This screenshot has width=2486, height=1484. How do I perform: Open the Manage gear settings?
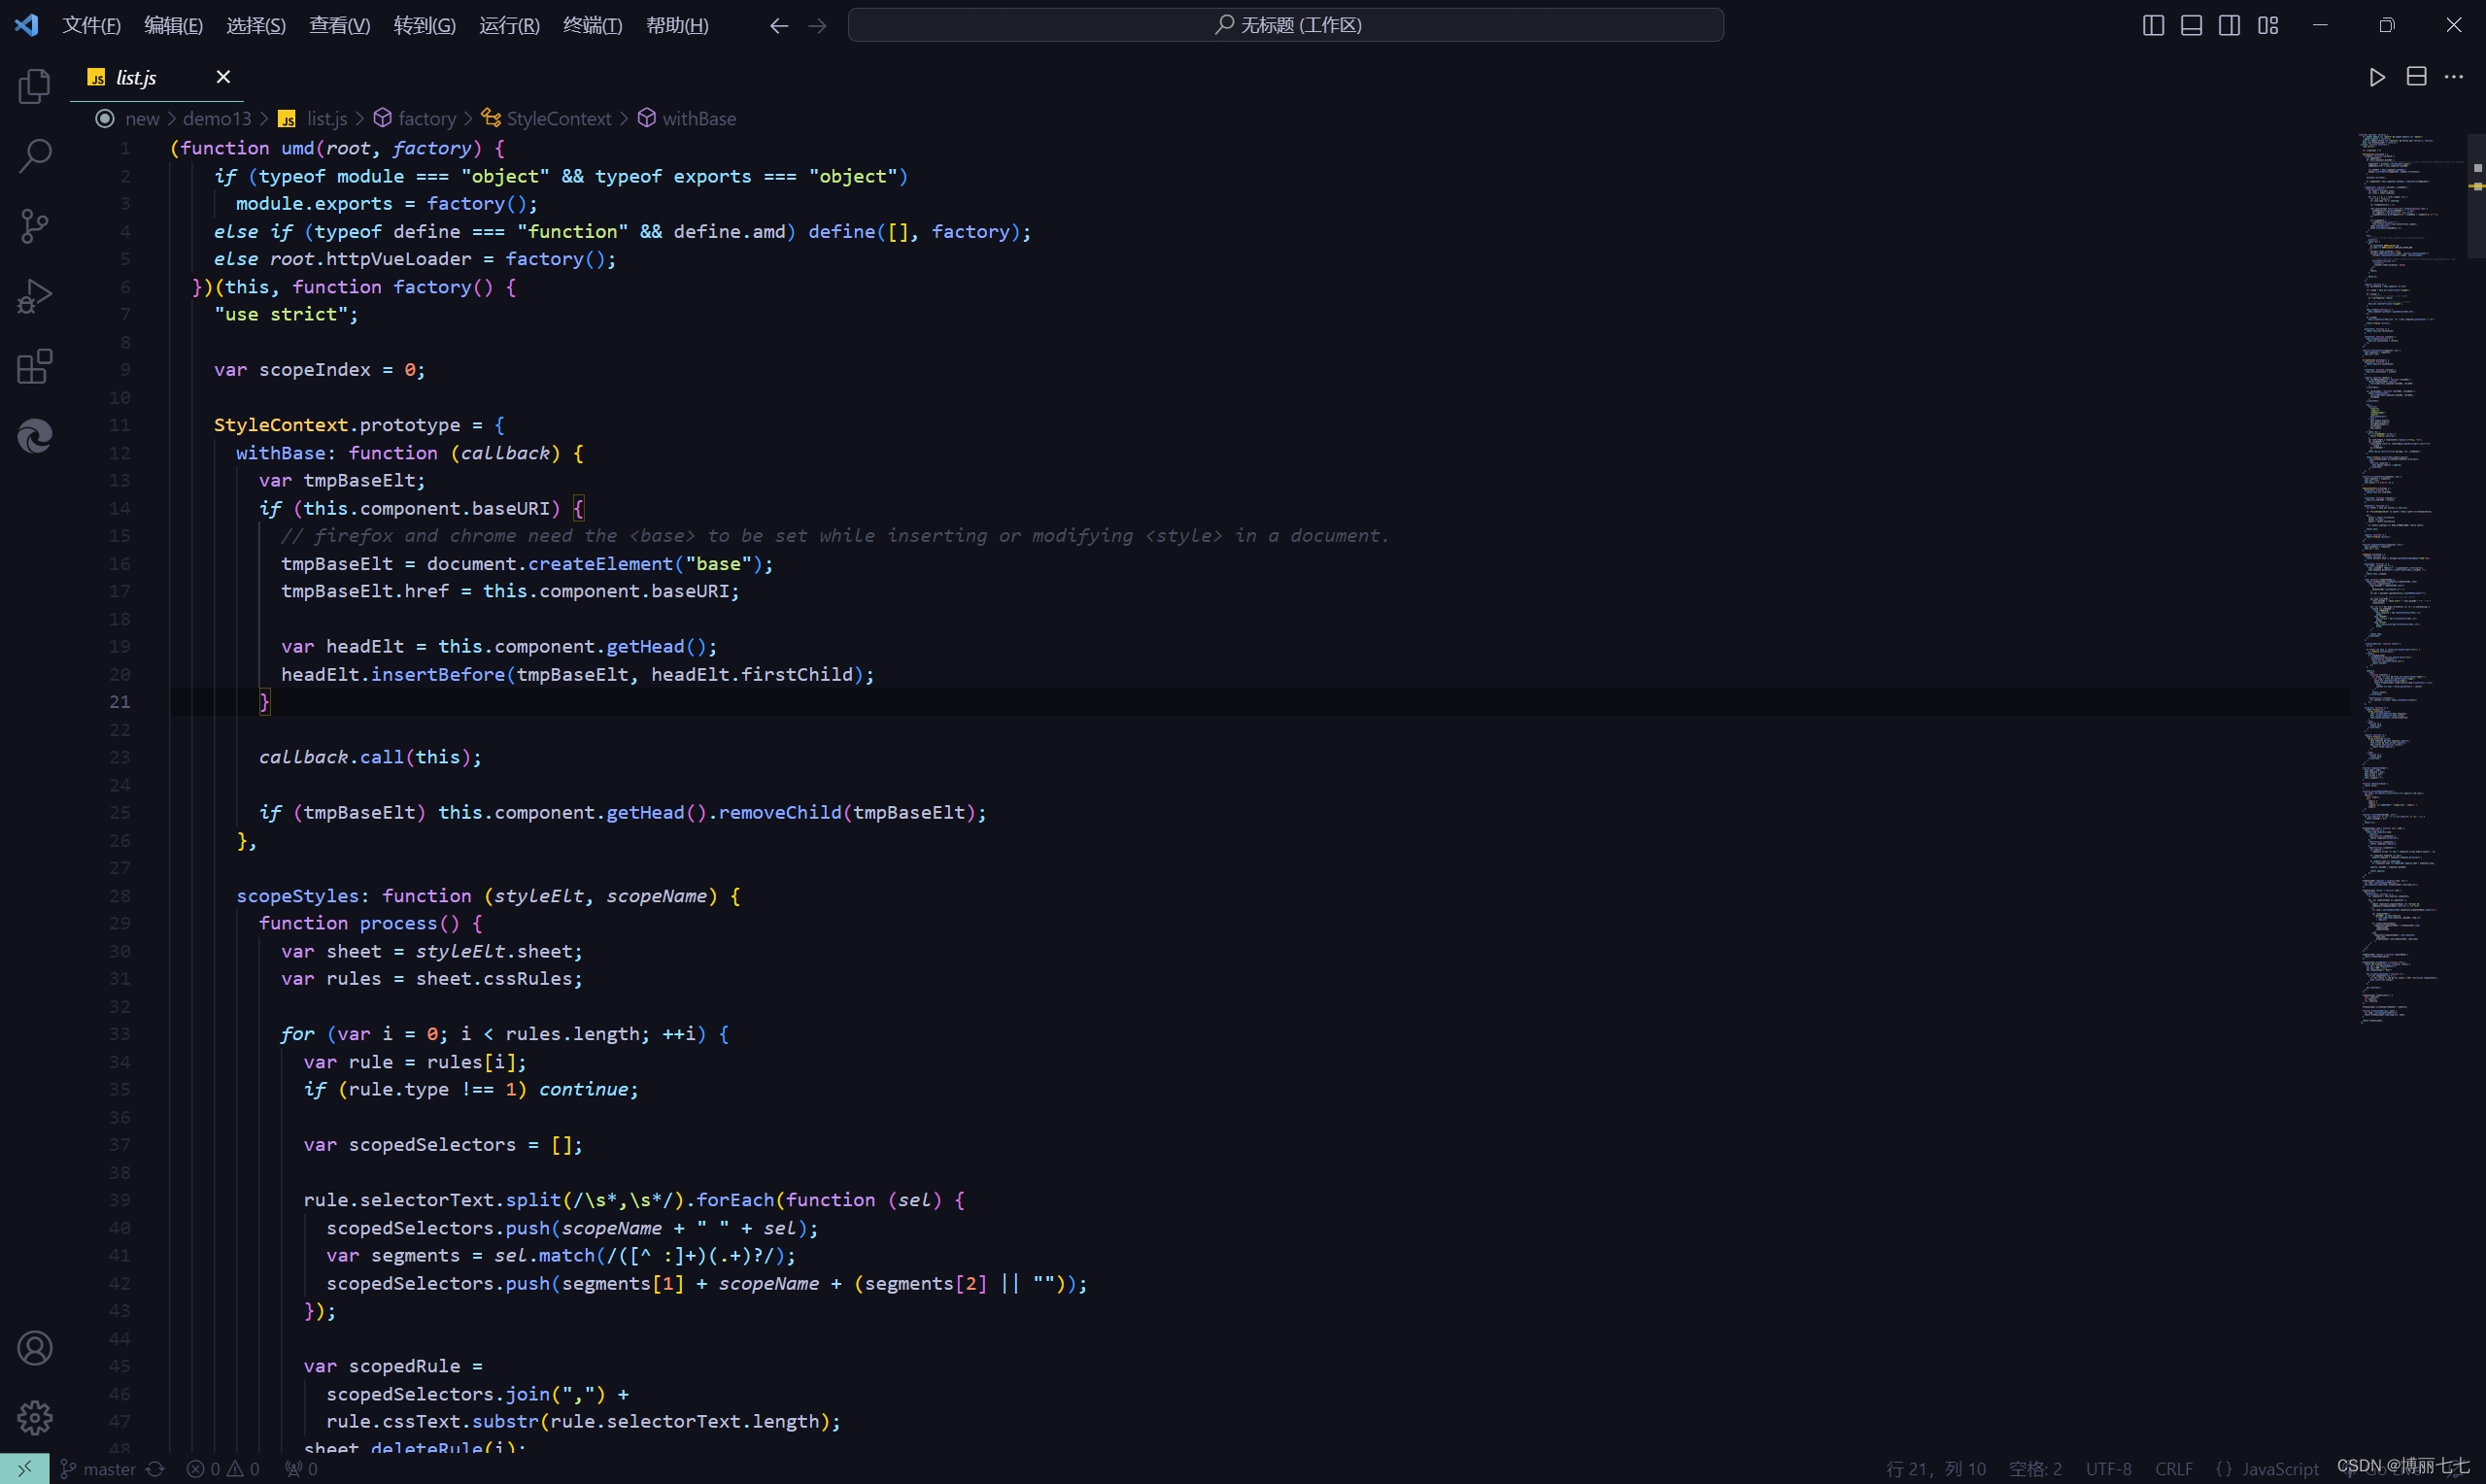pos(34,1417)
